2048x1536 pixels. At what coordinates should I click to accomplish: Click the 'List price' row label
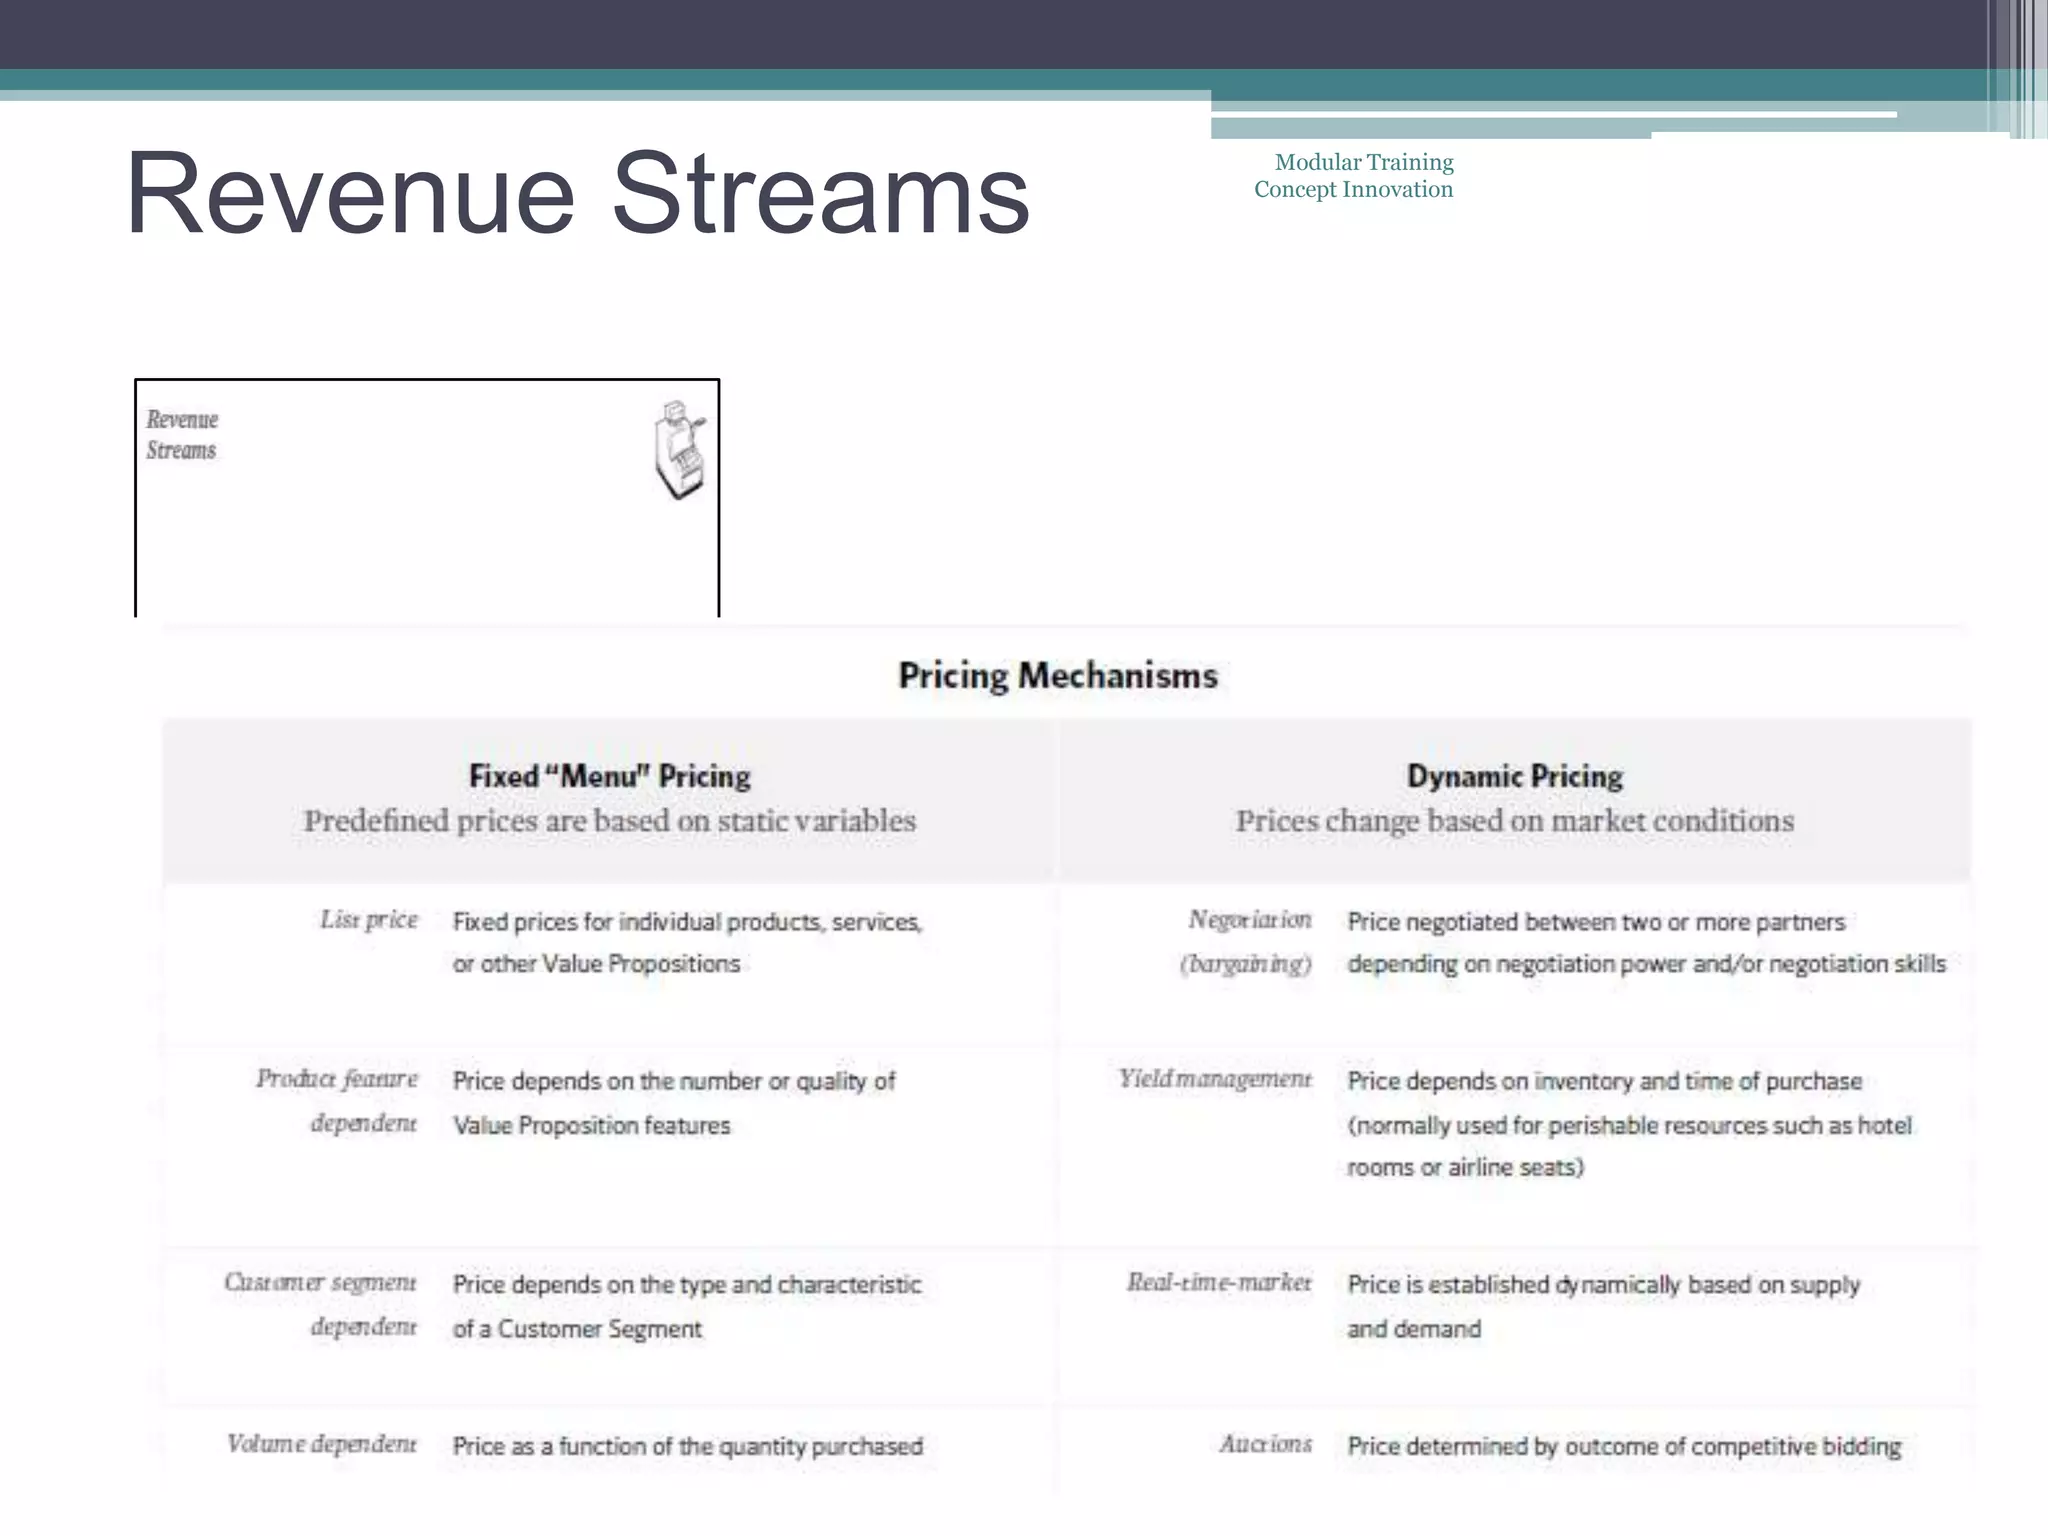tap(369, 920)
